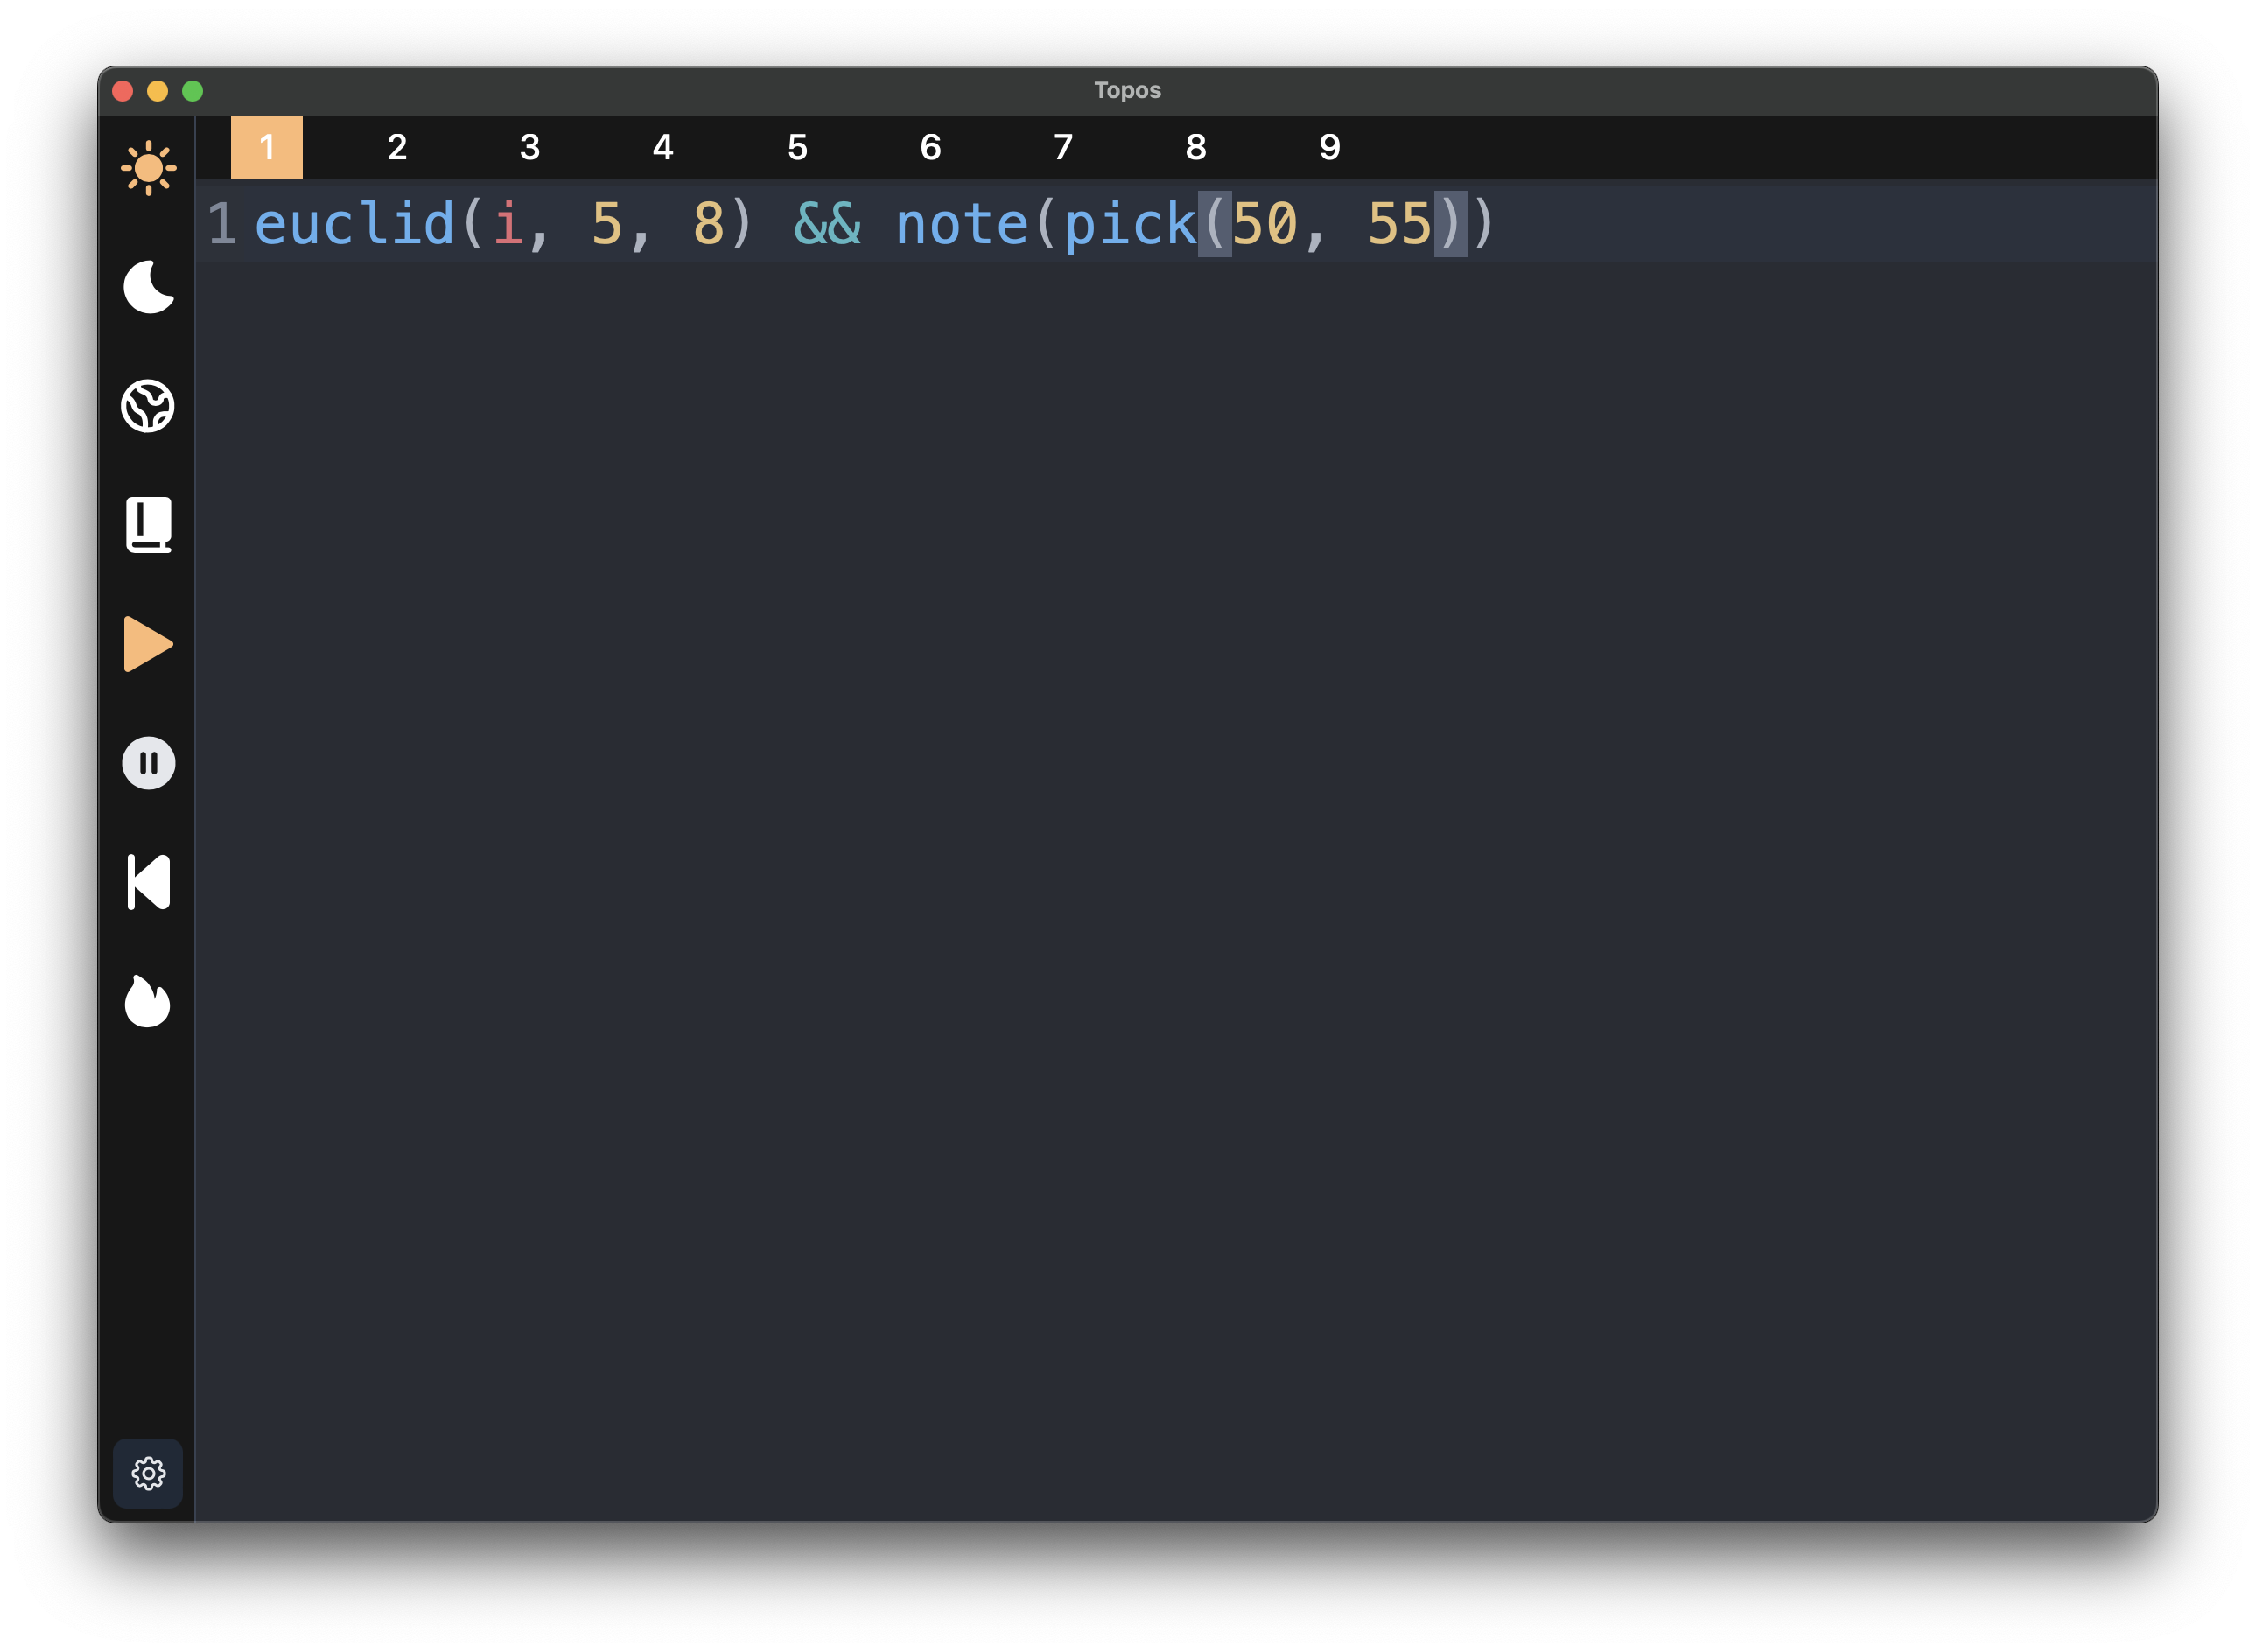Click the moon icon in sidebar
Viewport: 2256px width, 1652px height.
(x=148, y=287)
